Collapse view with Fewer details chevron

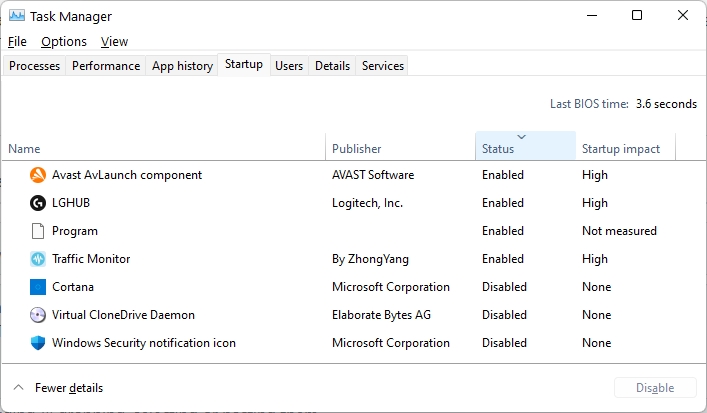coord(18,387)
